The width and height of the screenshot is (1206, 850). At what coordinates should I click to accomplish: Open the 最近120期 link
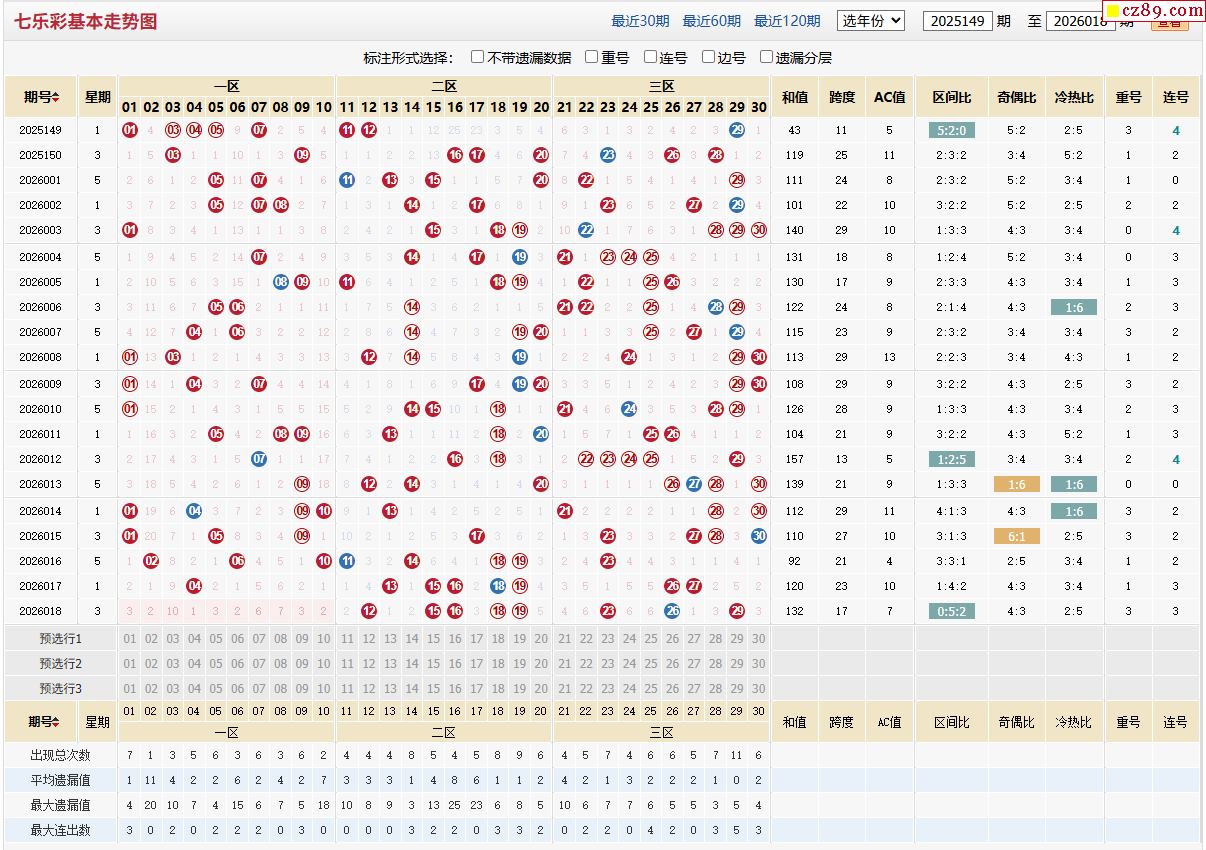pyautogui.click(x=787, y=21)
